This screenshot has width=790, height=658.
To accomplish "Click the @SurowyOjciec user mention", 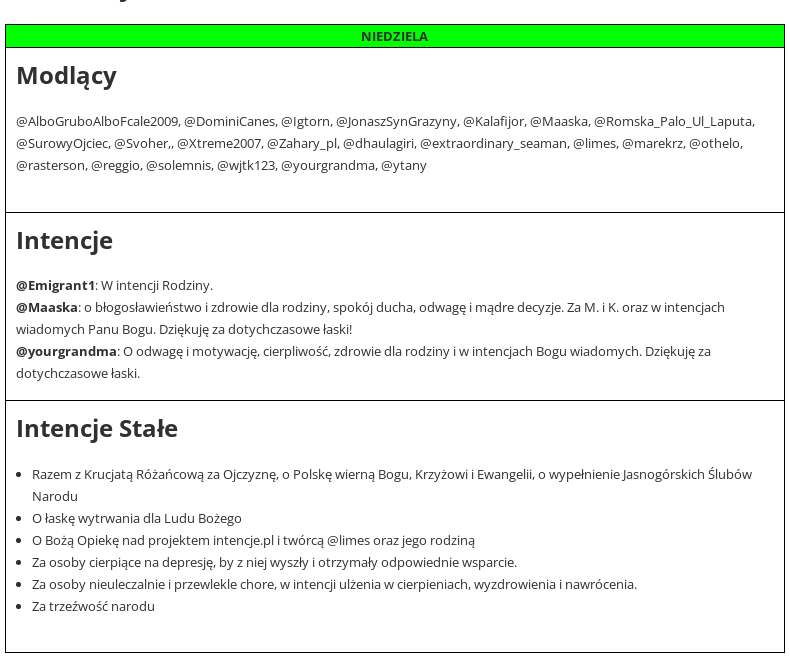I will [62, 144].
